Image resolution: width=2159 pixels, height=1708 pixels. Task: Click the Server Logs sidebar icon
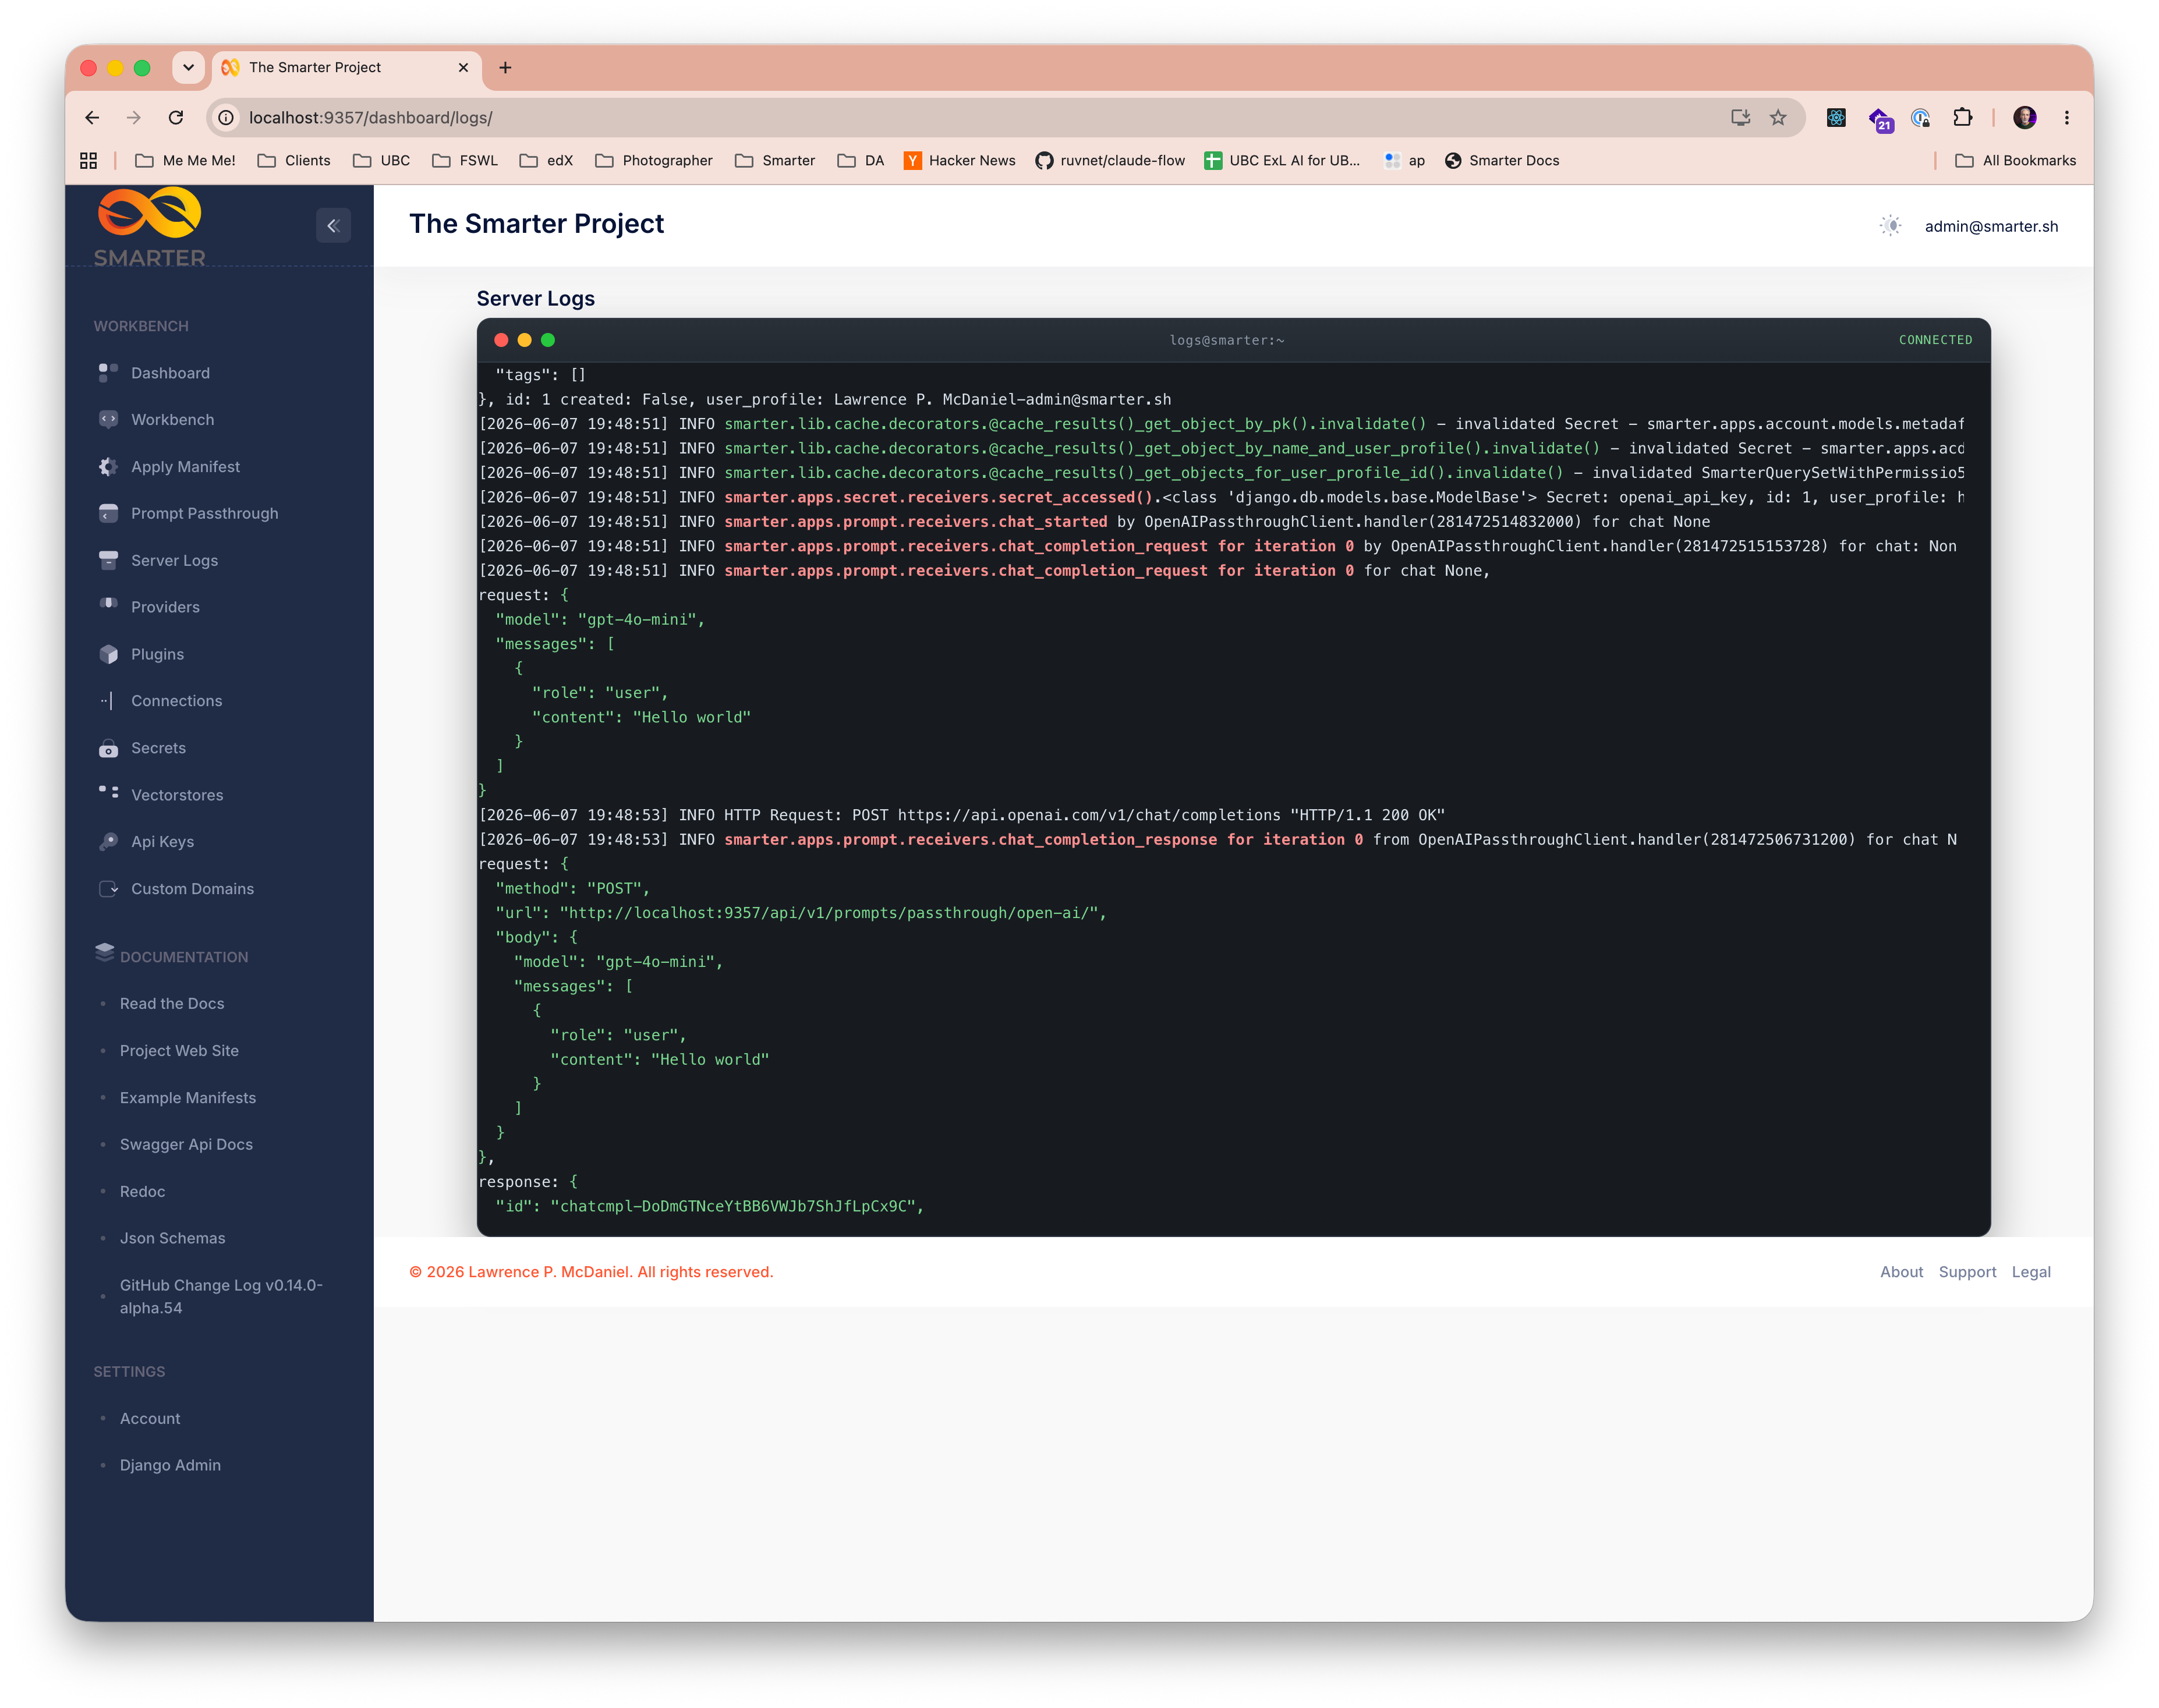click(108, 560)
